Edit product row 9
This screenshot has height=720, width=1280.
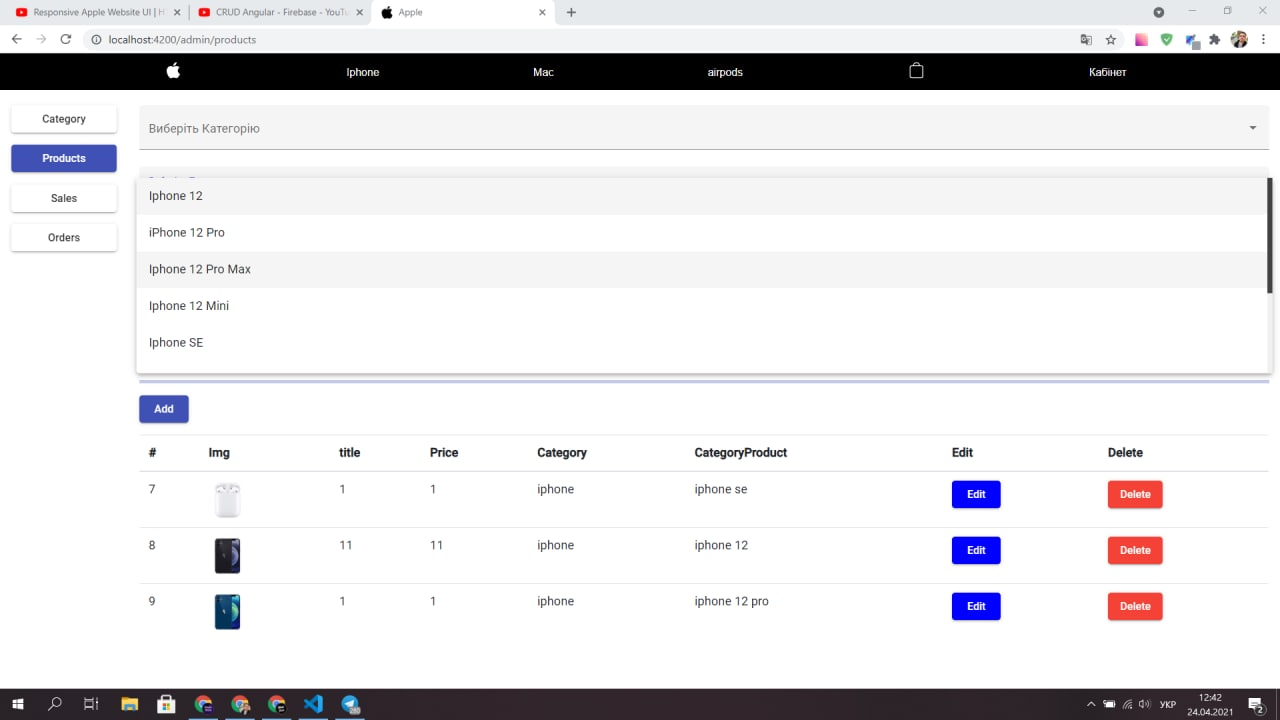coord(976,606)
